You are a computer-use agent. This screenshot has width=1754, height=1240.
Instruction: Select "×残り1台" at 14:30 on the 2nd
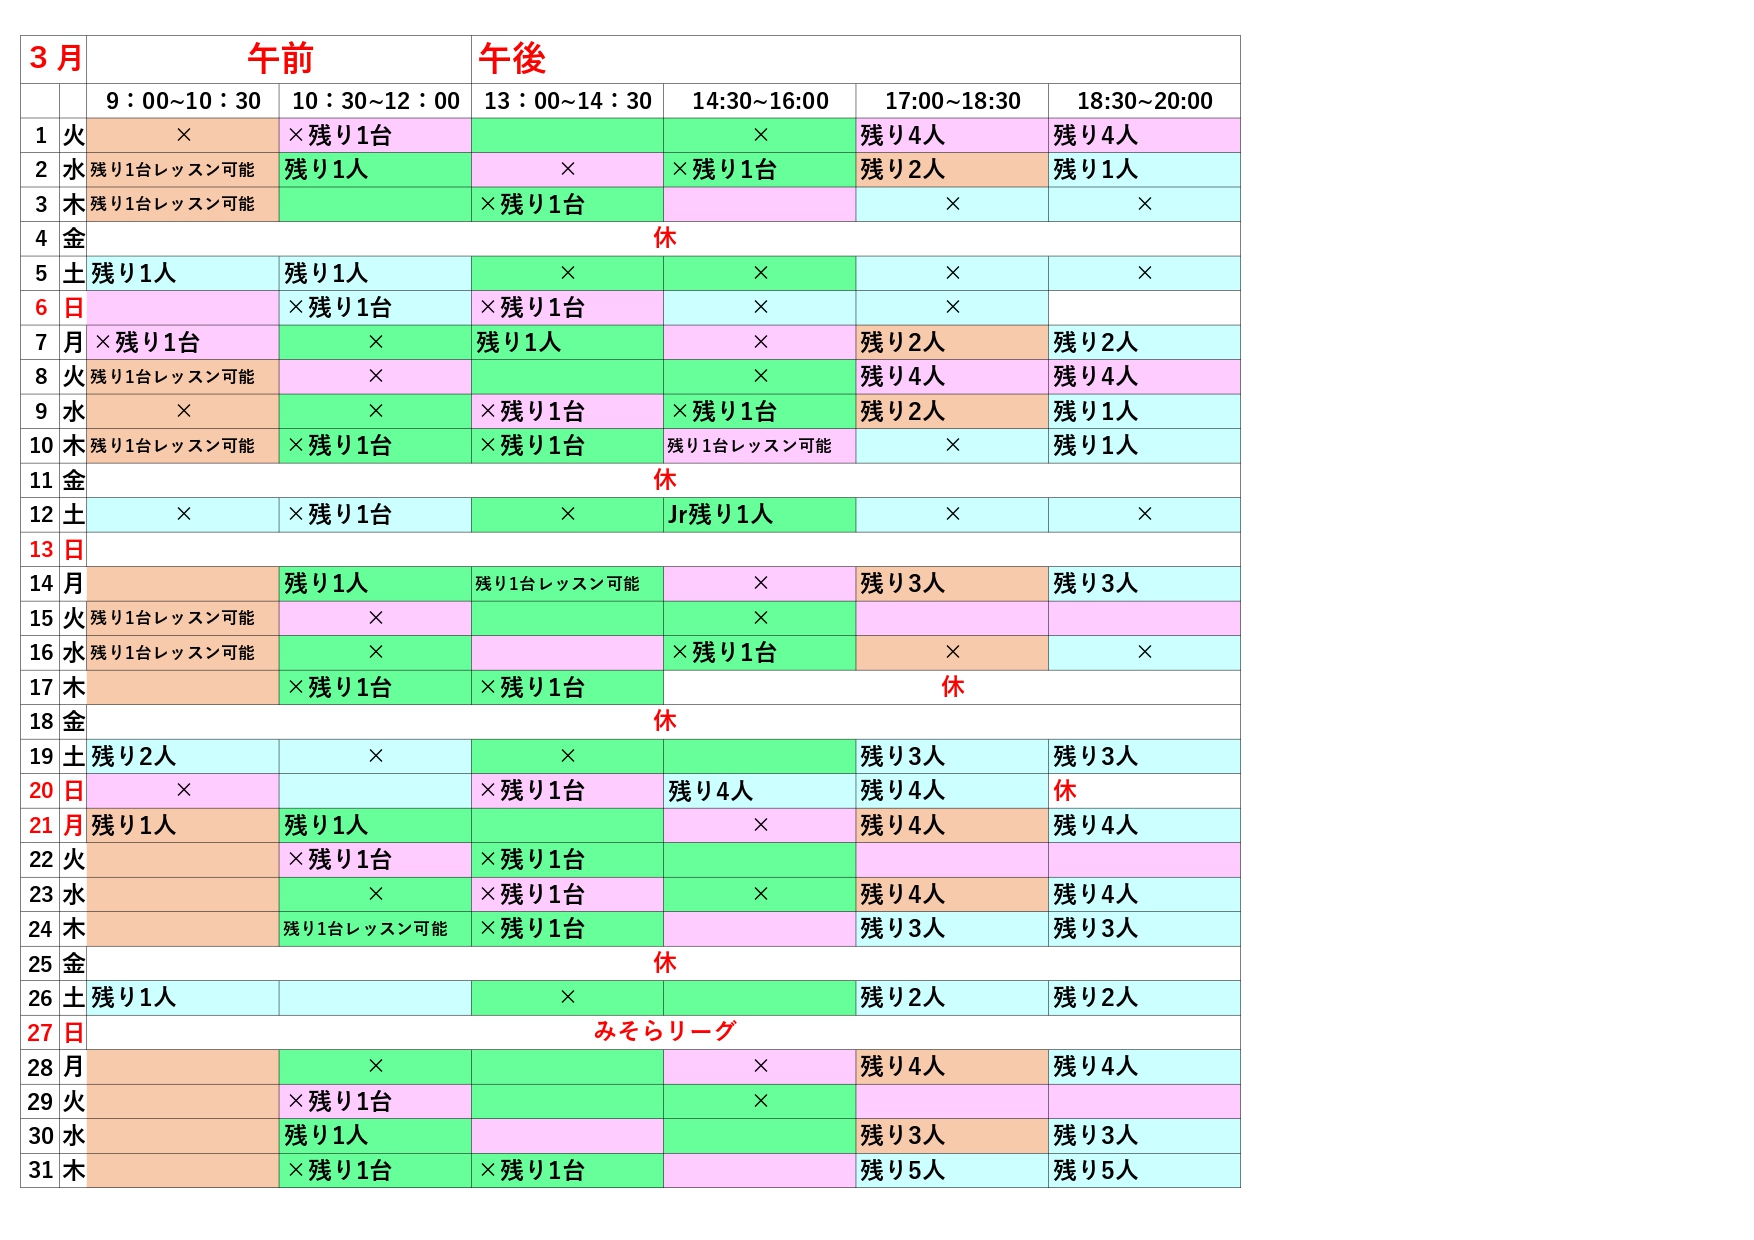[x=724, y=170]
